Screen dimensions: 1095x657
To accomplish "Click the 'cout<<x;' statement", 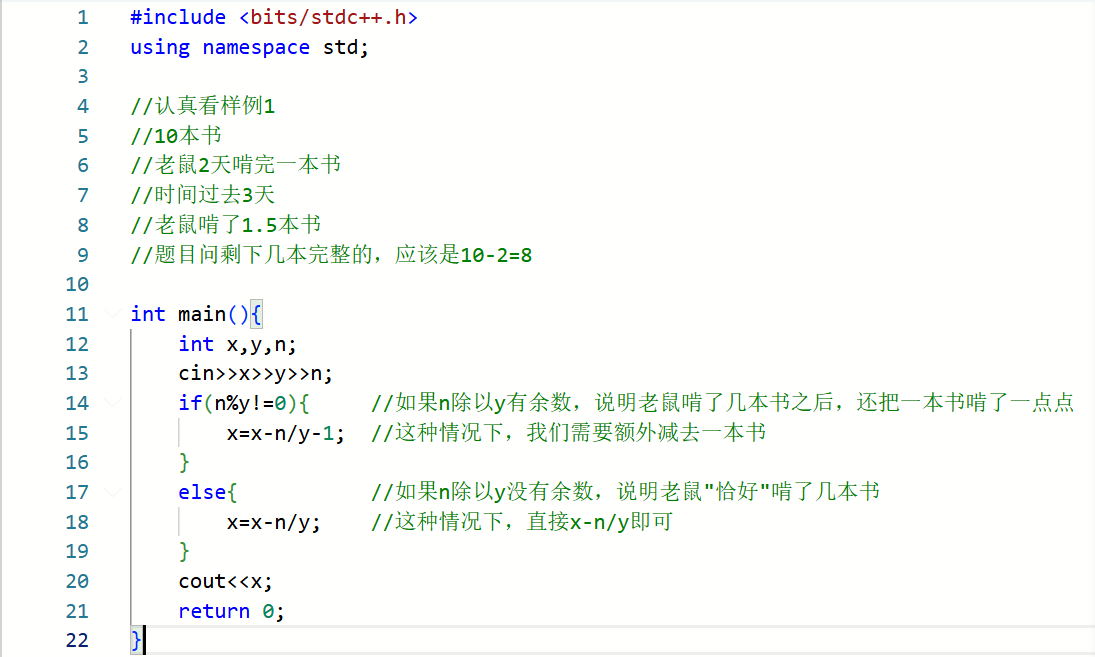I will point(225,581).
